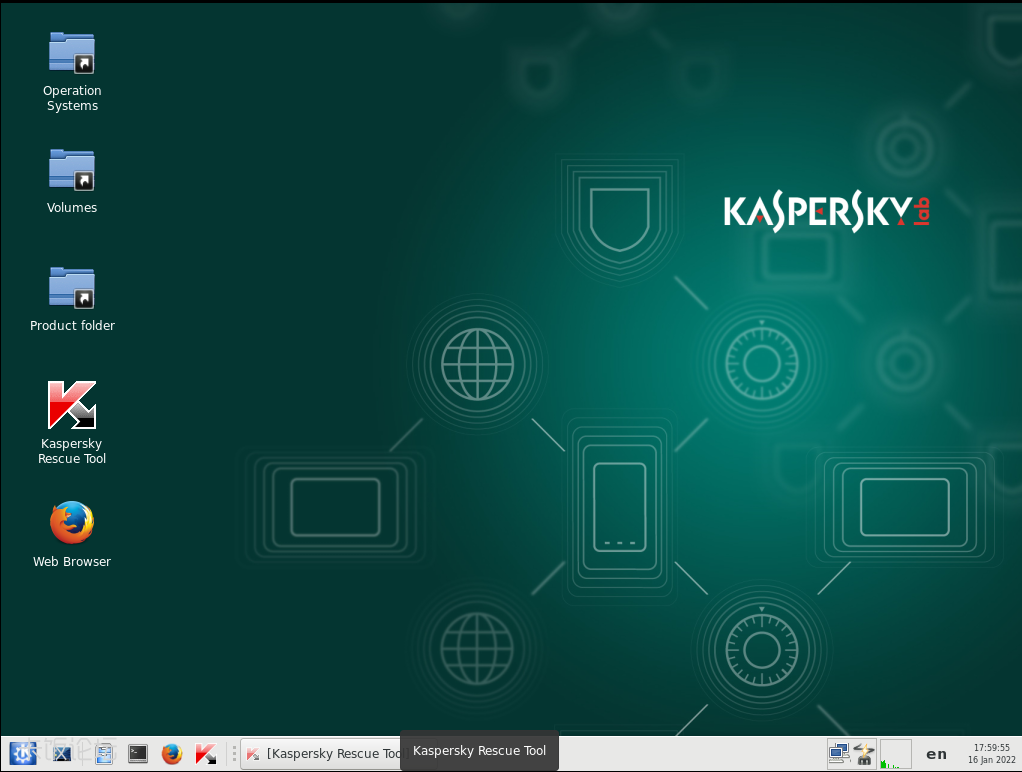Open the Volumes folder

(71, 170)
